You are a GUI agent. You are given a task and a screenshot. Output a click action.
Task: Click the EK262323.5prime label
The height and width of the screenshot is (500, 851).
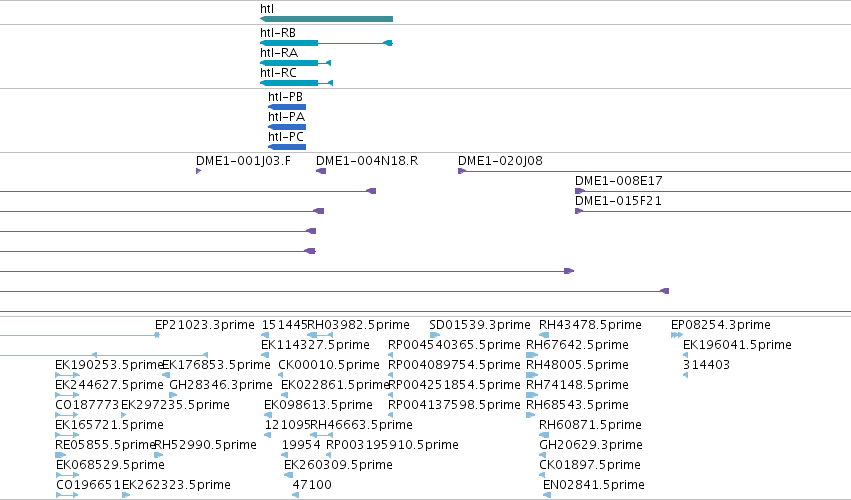point(176,485)
